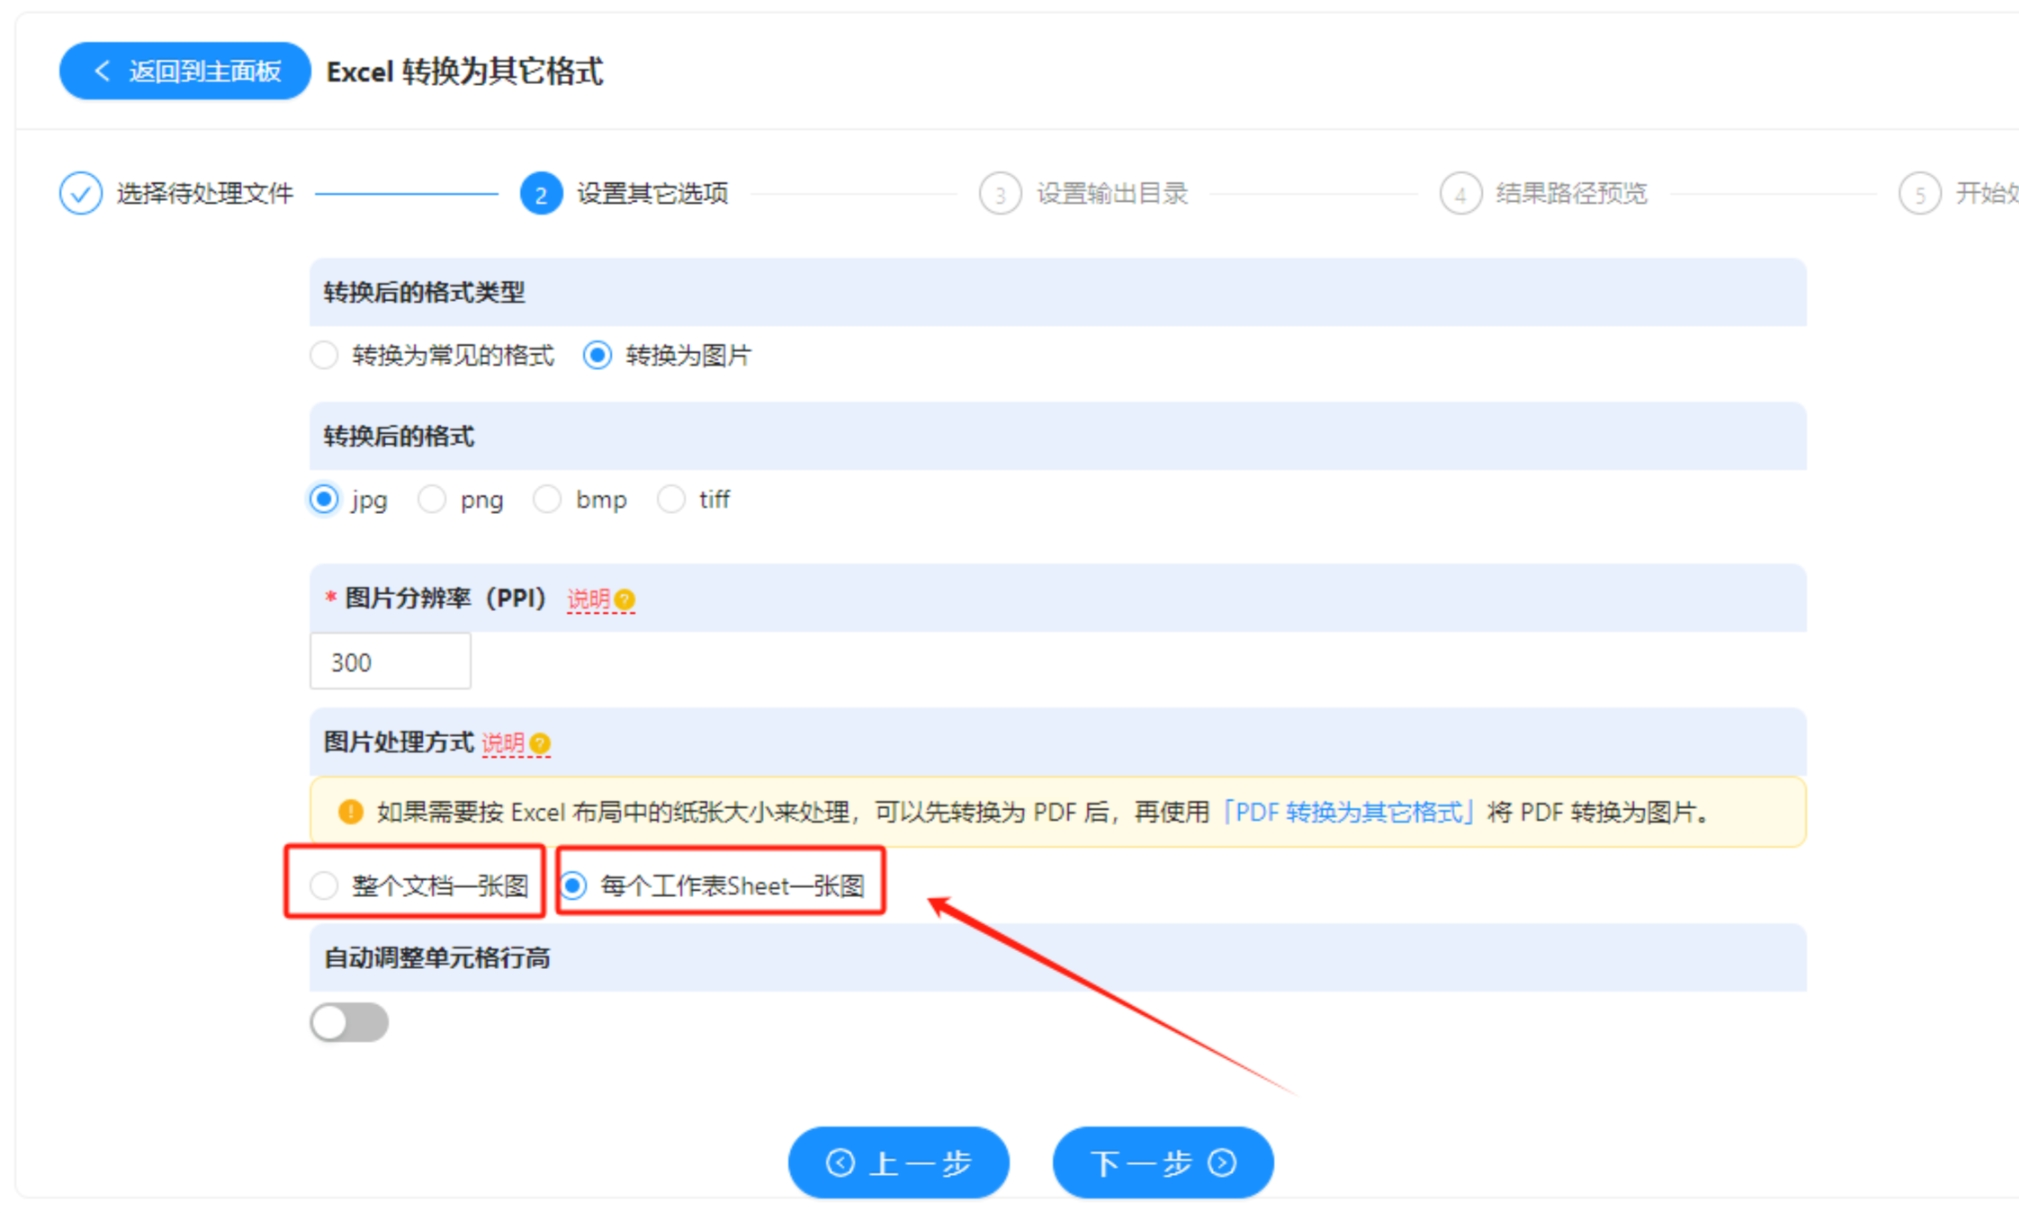Viewport: 2019px width, 1213px height.
Task: Click the completed step 1 checkmark icon
Action: (x=80, y=193)
